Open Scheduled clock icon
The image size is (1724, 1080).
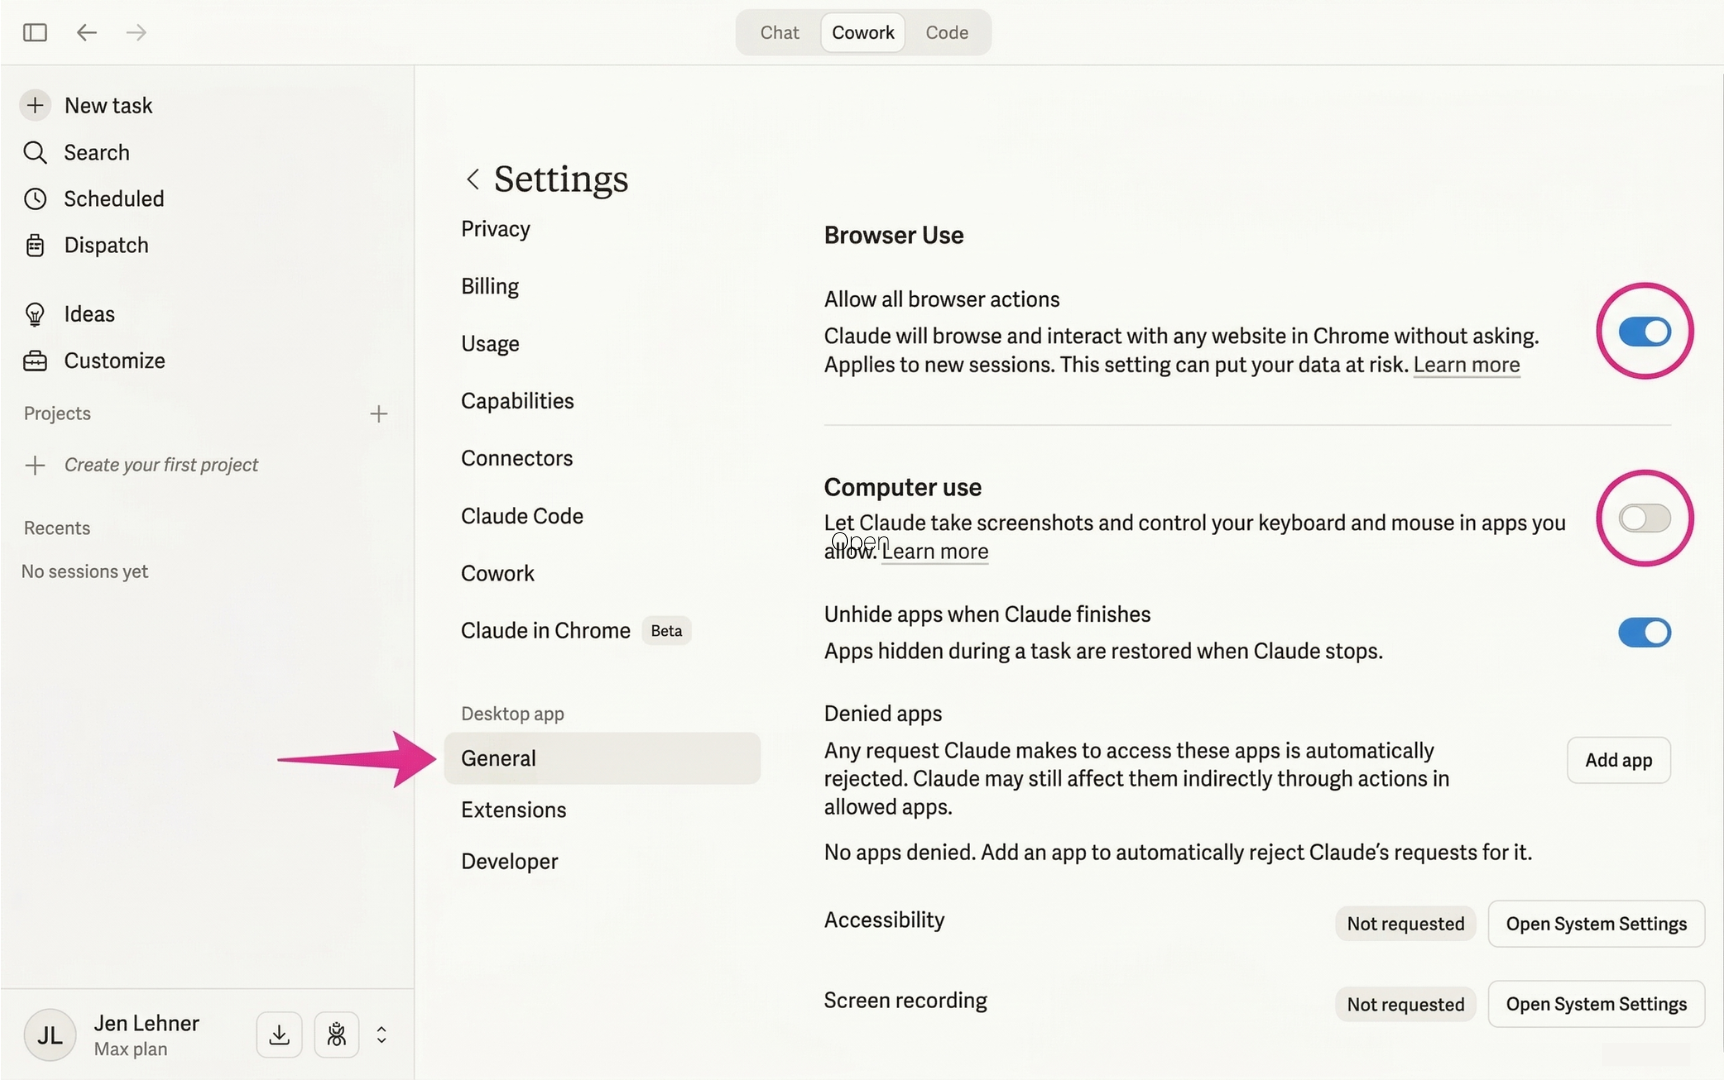(35, 199)
